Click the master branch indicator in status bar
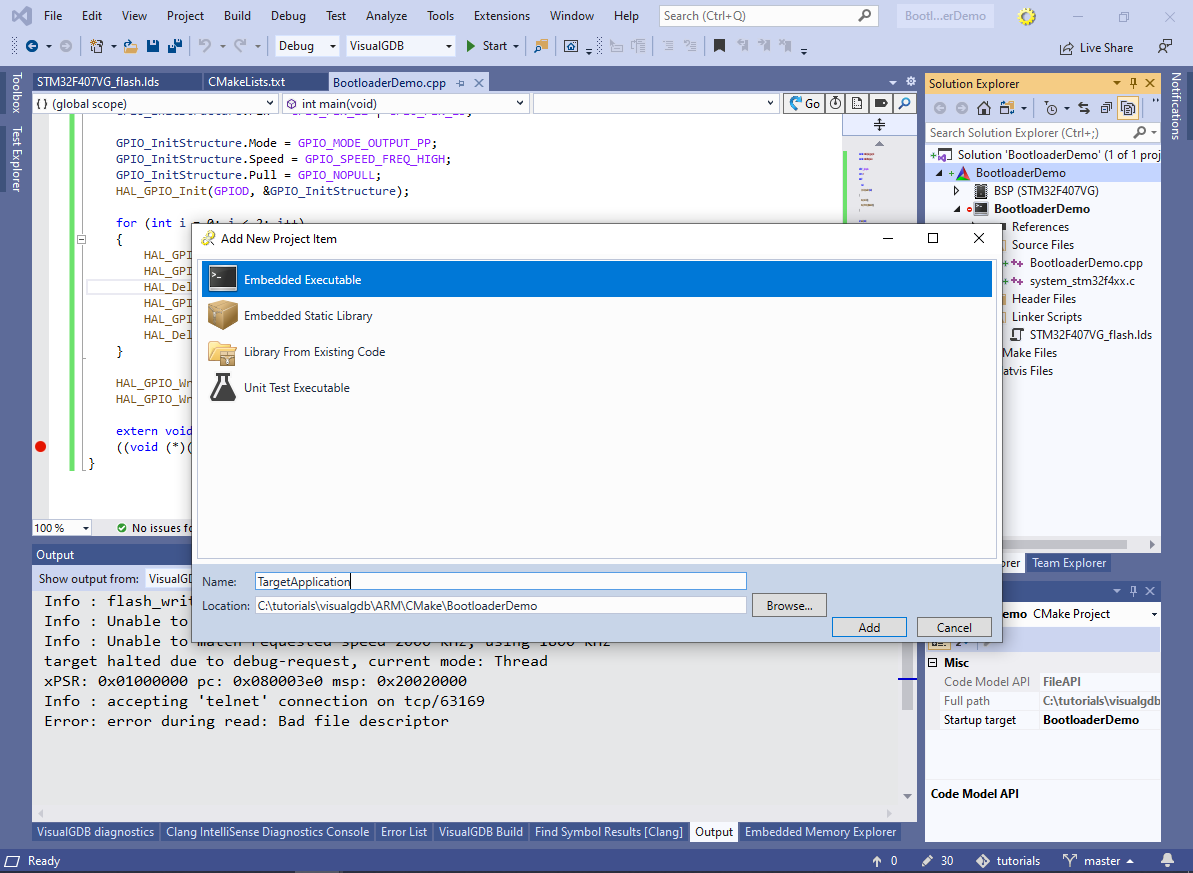This screenshot has height=873, width=1193. (x=1098, y=861)
